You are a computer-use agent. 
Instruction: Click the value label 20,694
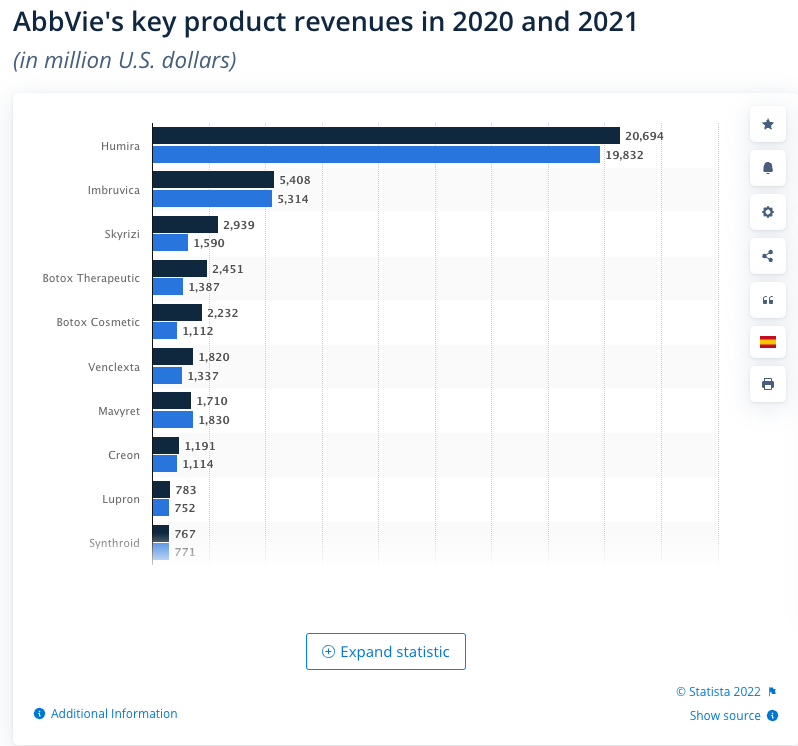pyautogui.click(x=644, y=136)
